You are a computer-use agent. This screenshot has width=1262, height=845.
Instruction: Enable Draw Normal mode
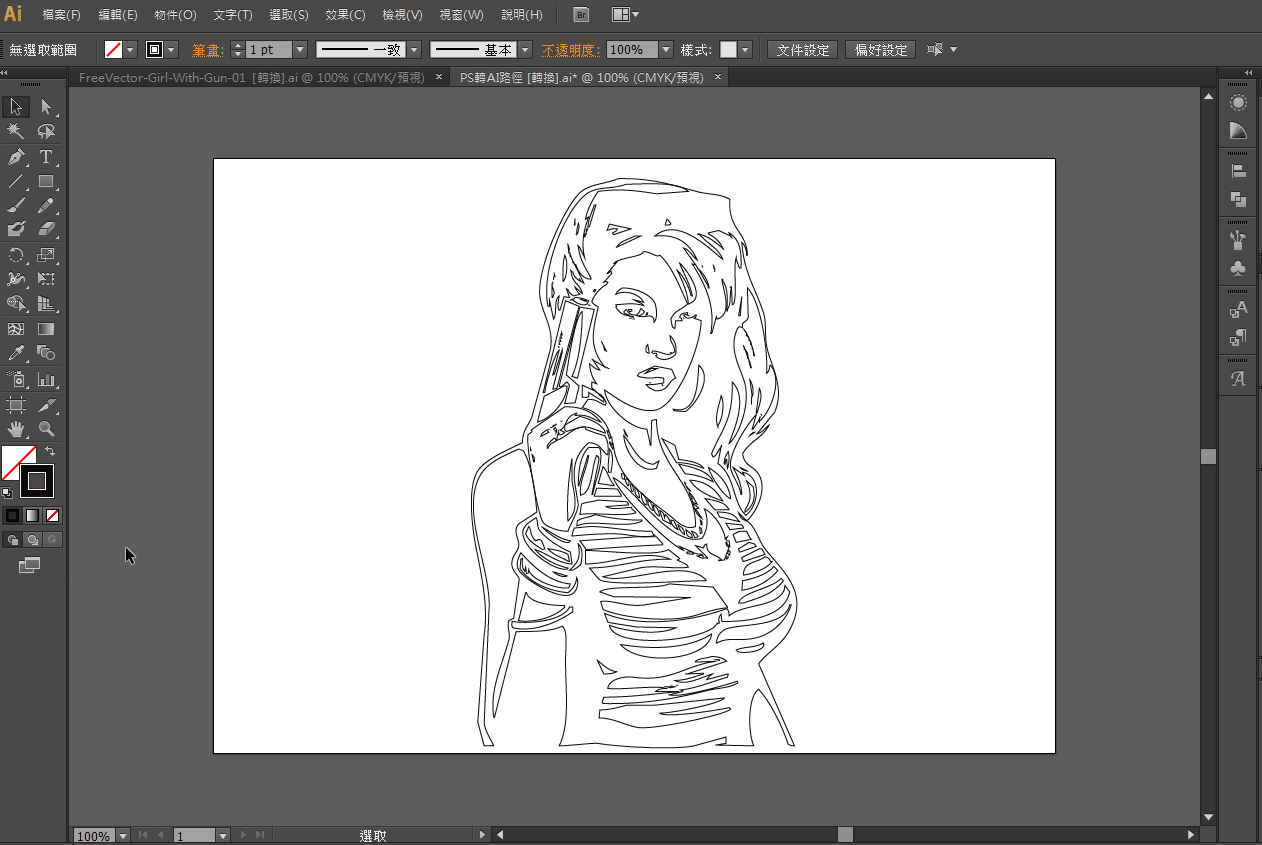pos(12,540)
